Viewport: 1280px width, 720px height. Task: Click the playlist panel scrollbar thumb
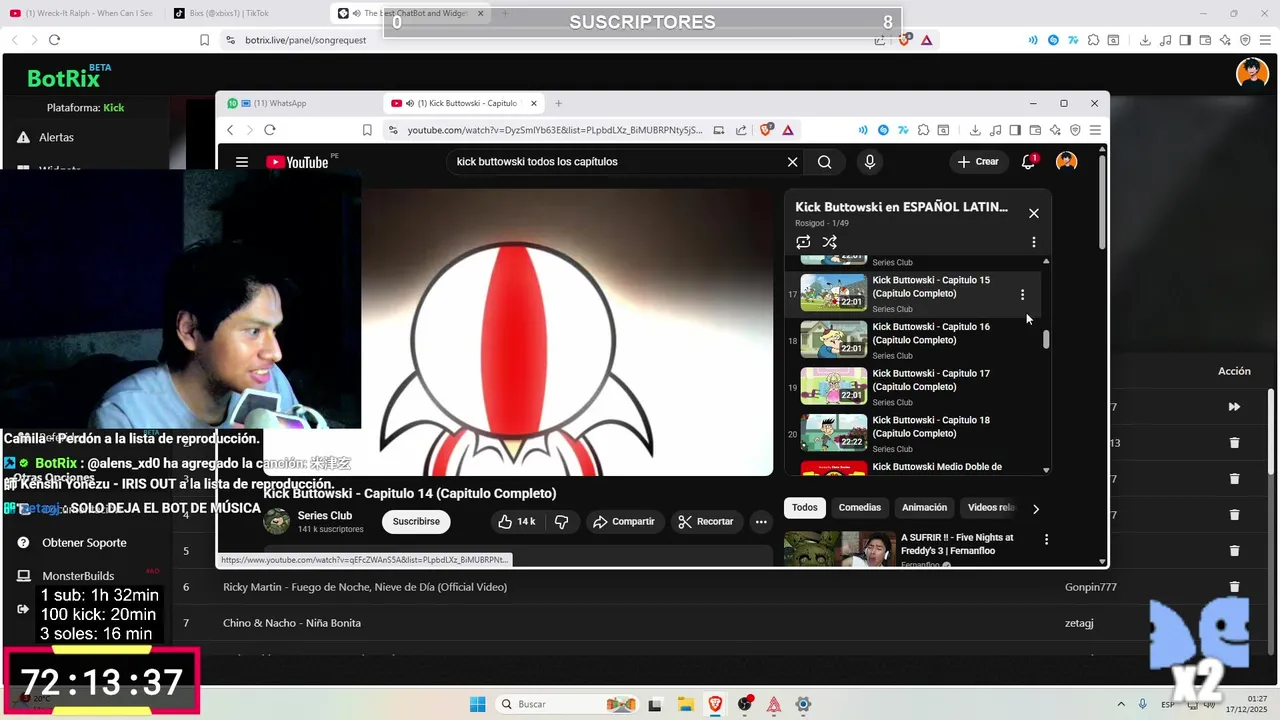[1047, 339]
